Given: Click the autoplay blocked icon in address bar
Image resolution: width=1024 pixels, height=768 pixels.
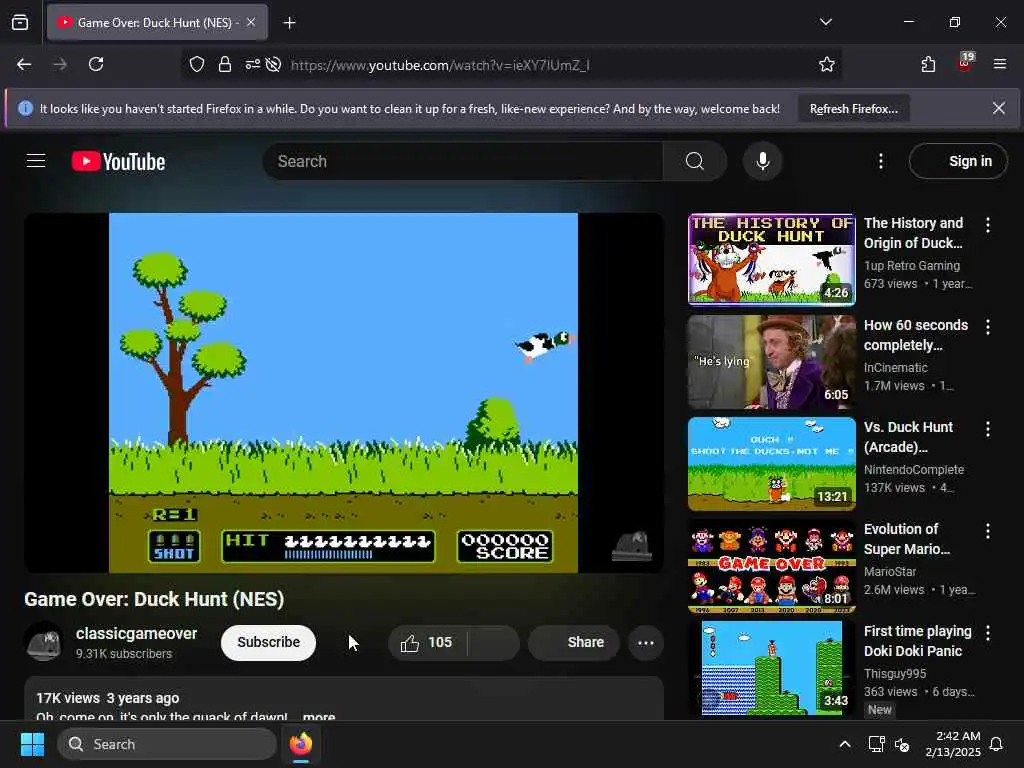Looking at the screenshot, I should tap(274, 64).
